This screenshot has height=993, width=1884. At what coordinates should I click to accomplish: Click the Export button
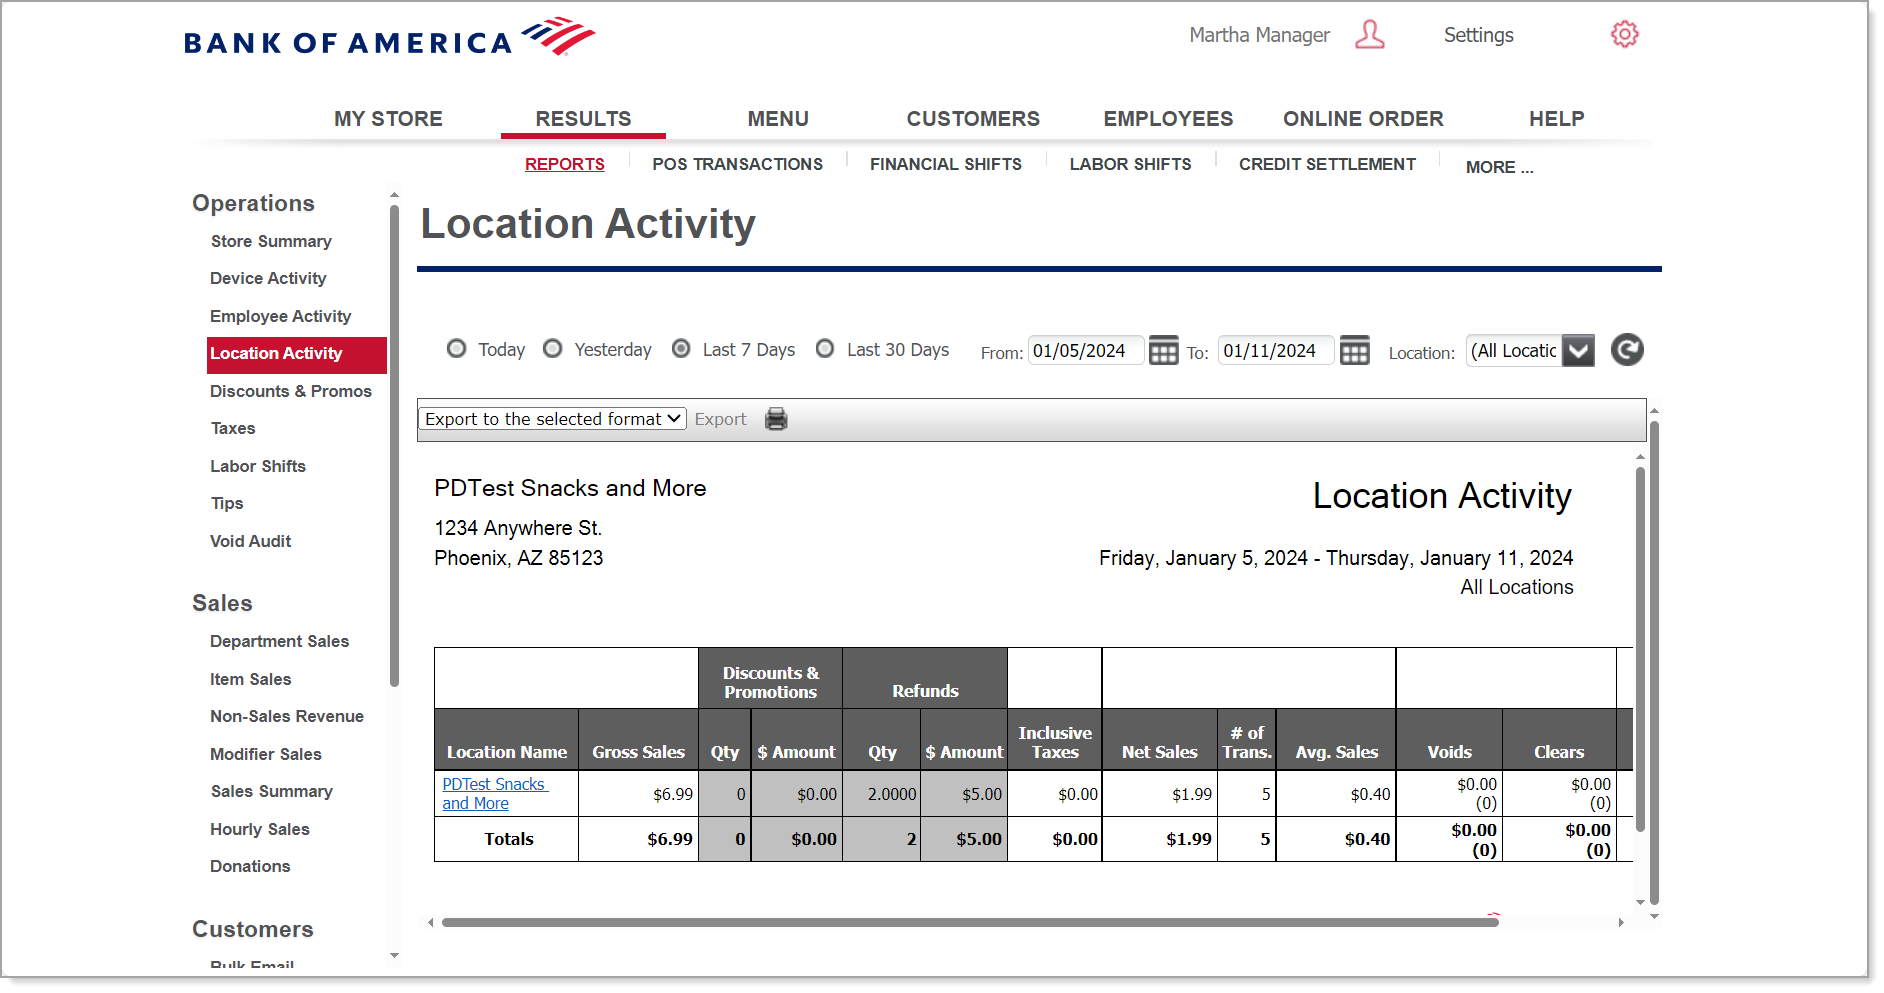[720, 419]
